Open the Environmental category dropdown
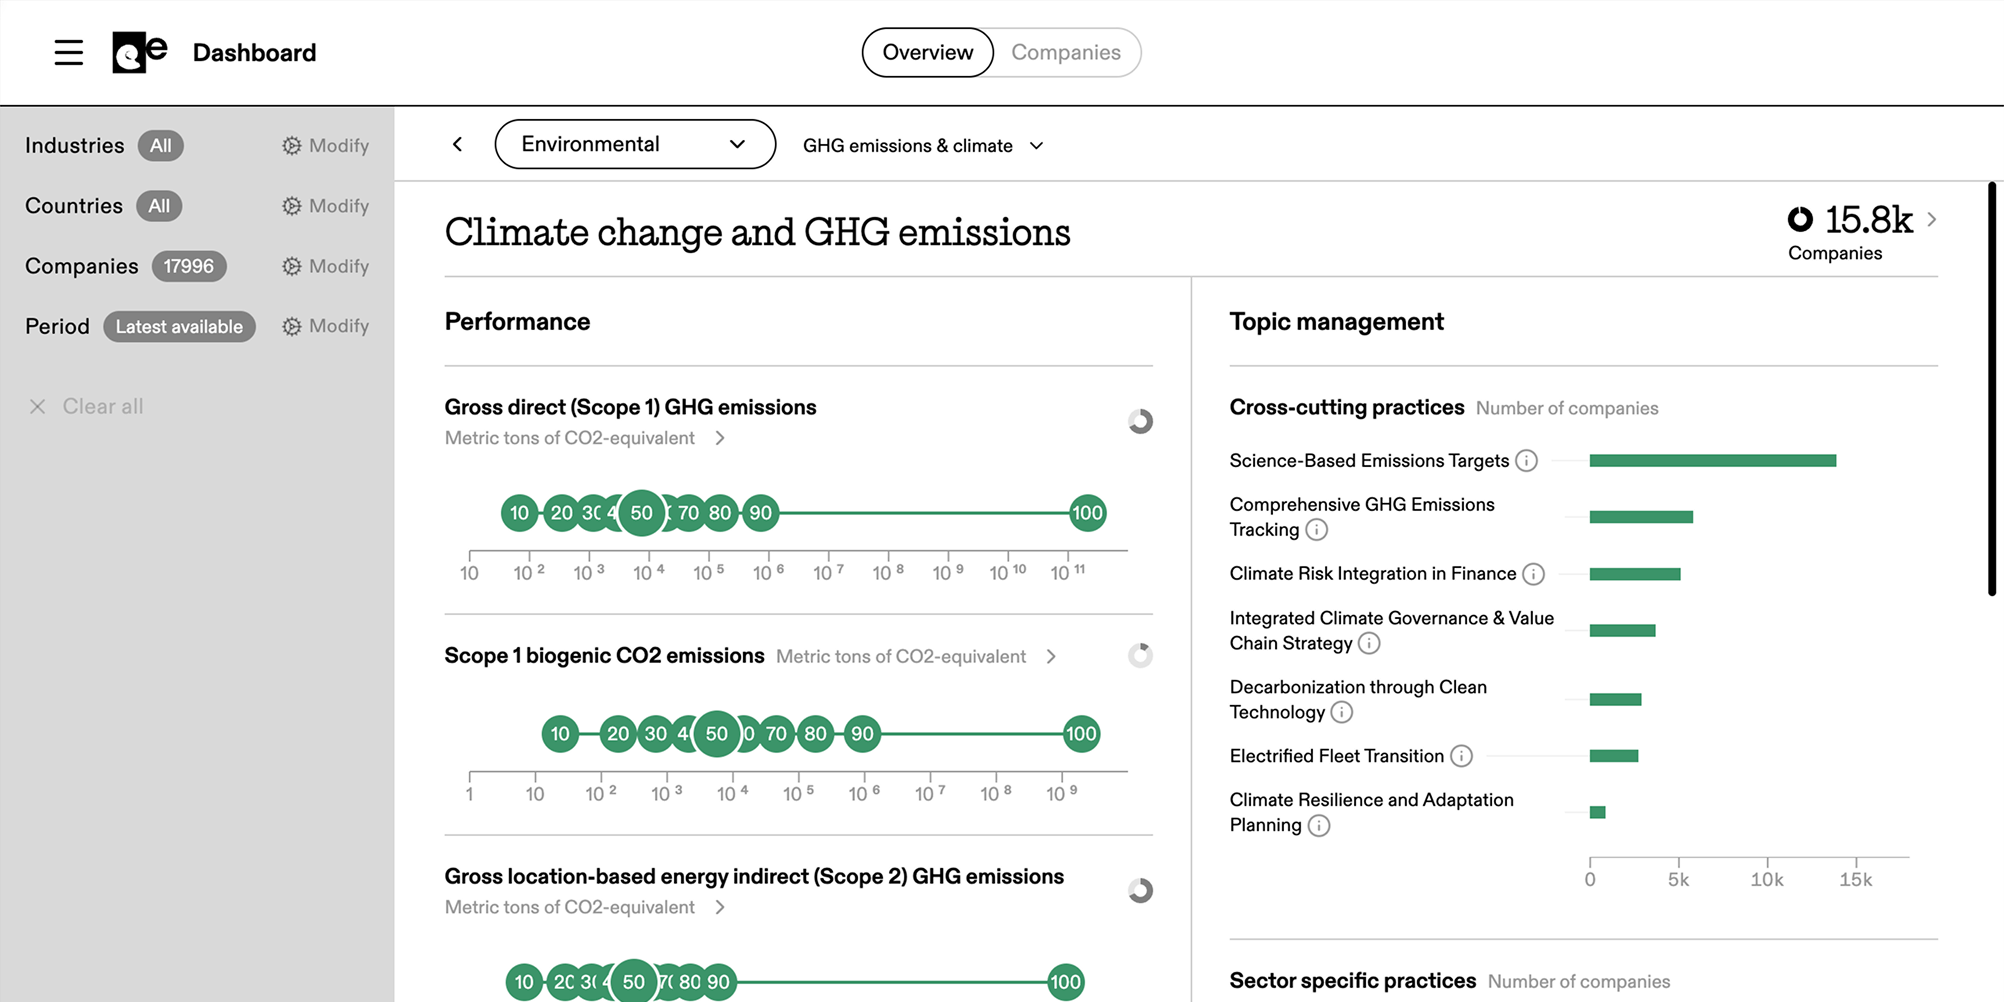The height and width of the screenshot is (1002, 2004). (x=635, y=144)
